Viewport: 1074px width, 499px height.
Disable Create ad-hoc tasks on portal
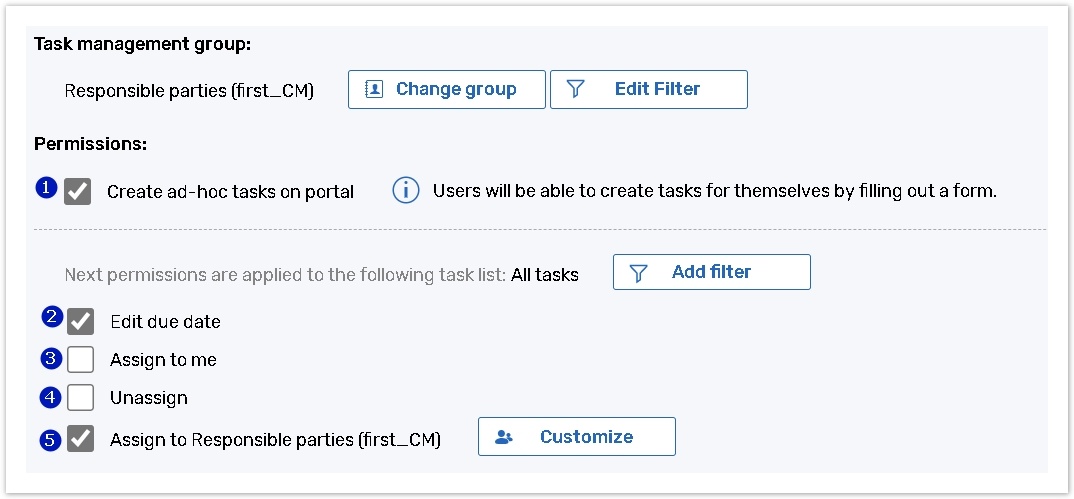[78, 192]
